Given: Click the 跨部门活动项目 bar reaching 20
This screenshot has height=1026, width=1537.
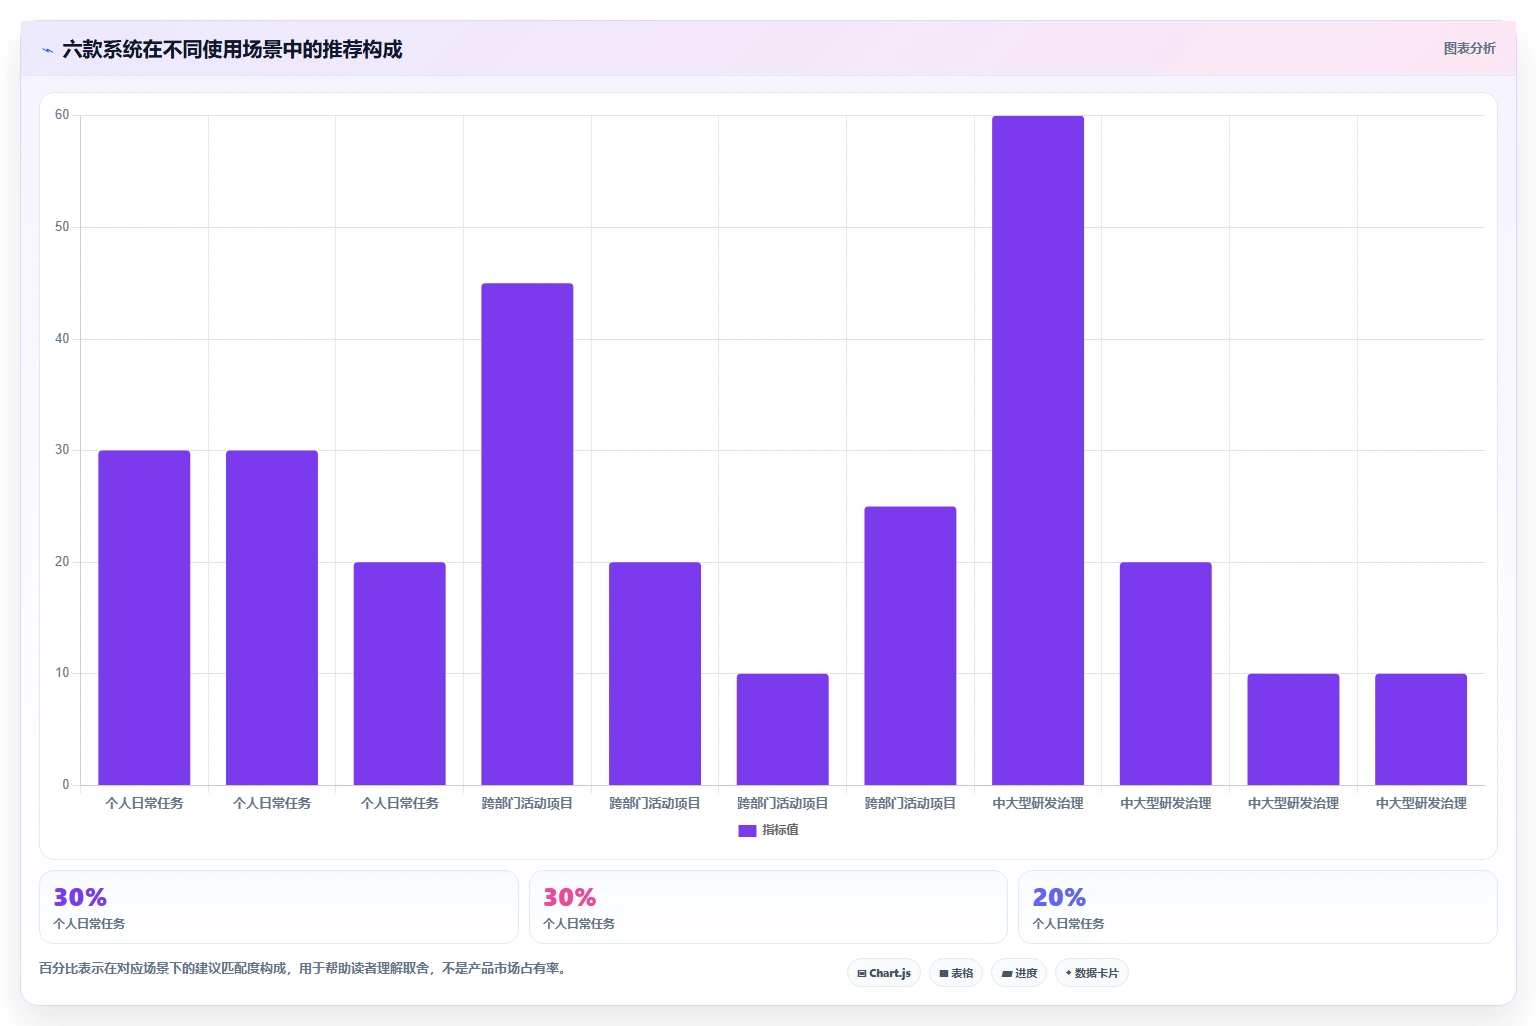Looking at the screenshot, I should tap(655, 674).
